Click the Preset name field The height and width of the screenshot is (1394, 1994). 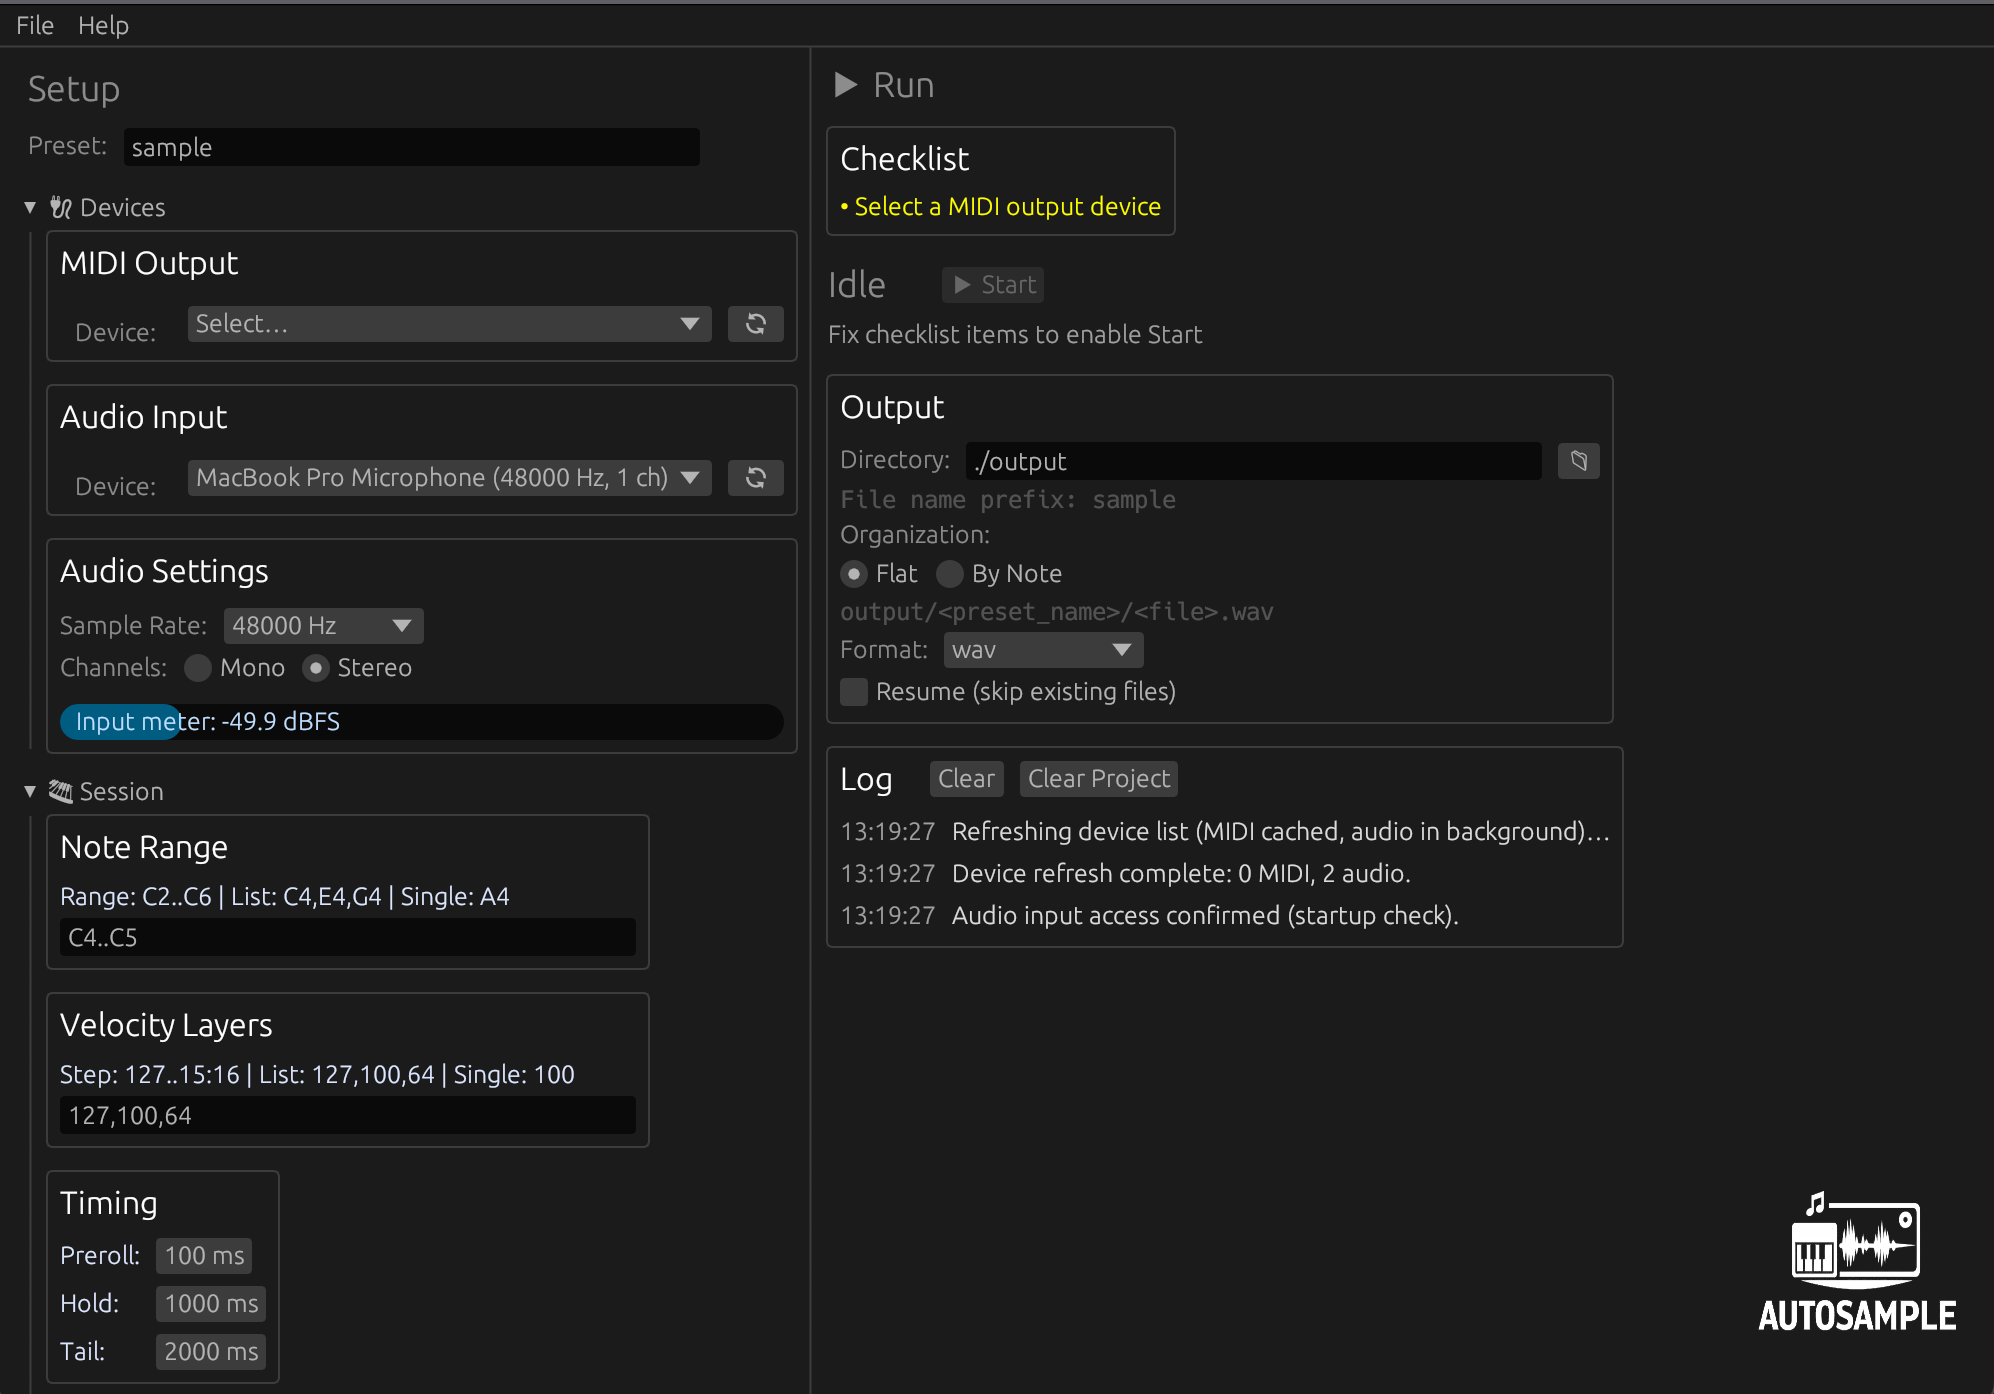[x=412, y=147]
